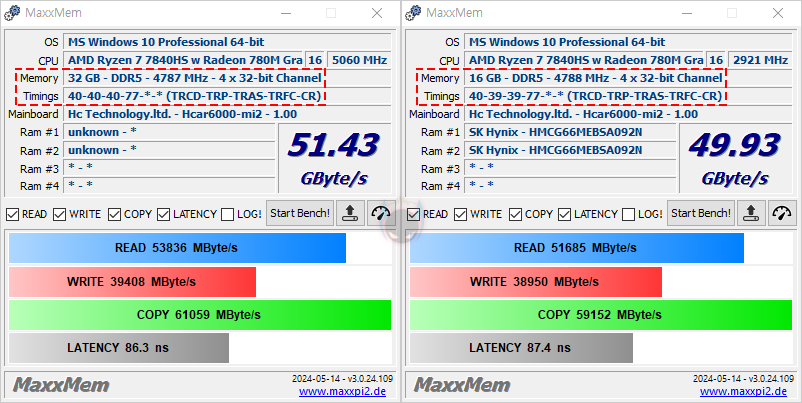Click the Mainboard Hc Technology field in right window

[629, 114]
